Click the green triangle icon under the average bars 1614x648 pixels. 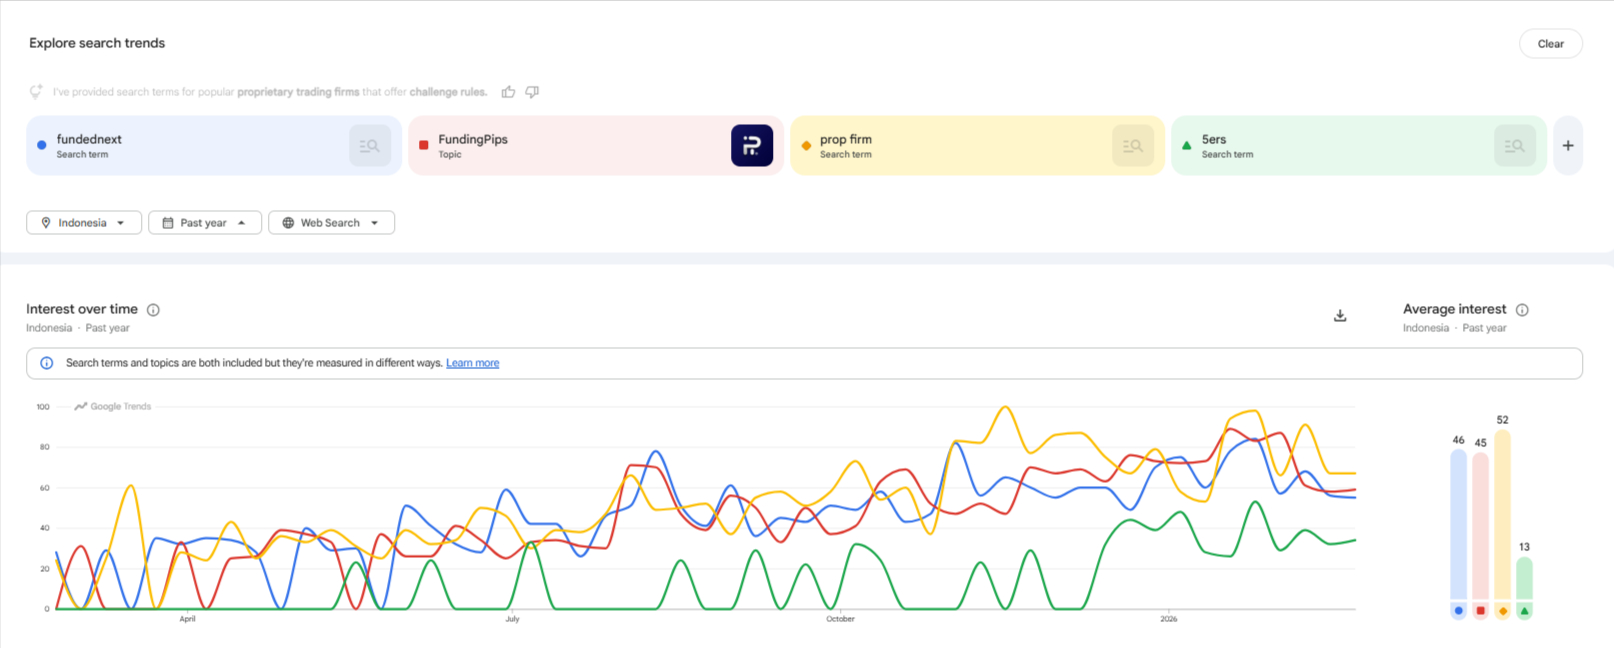(x=1524, y=611)
